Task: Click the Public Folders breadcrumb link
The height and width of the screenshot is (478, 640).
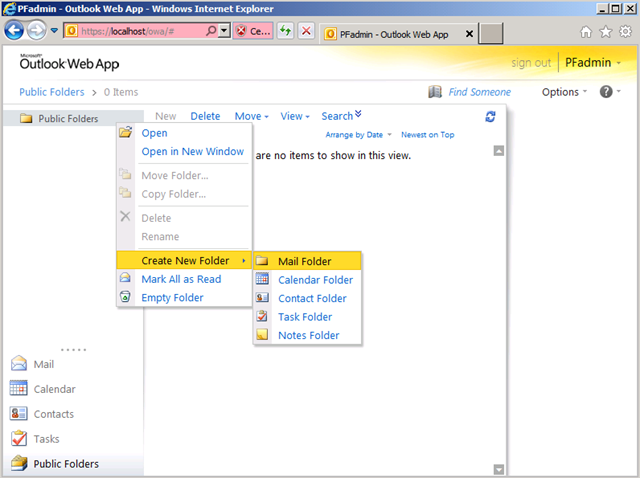Action: coord(52,92)
